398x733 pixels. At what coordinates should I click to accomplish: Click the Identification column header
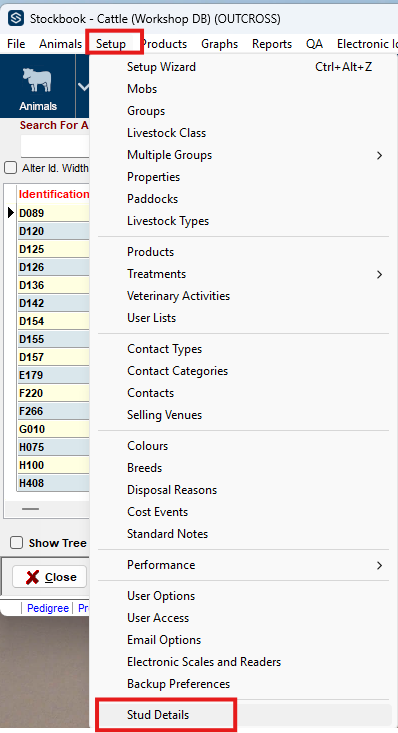(x=54, y=194)
